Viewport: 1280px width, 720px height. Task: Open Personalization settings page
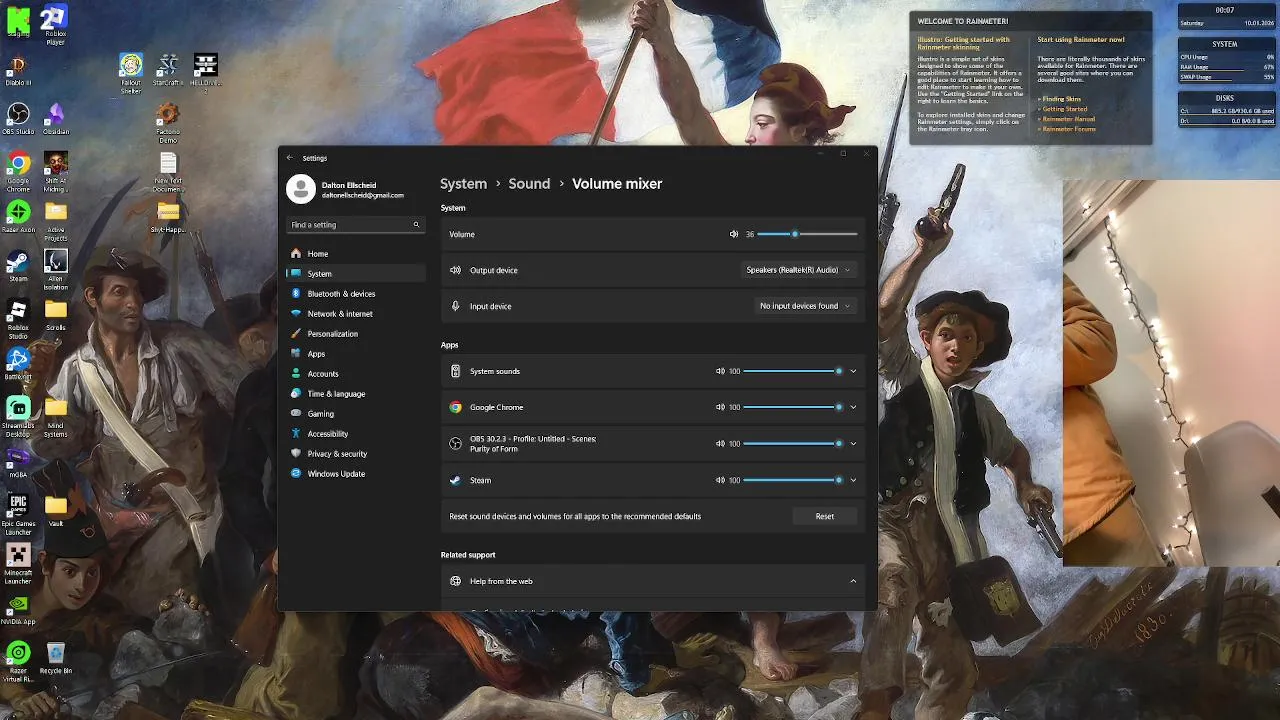tap(355, 333)
